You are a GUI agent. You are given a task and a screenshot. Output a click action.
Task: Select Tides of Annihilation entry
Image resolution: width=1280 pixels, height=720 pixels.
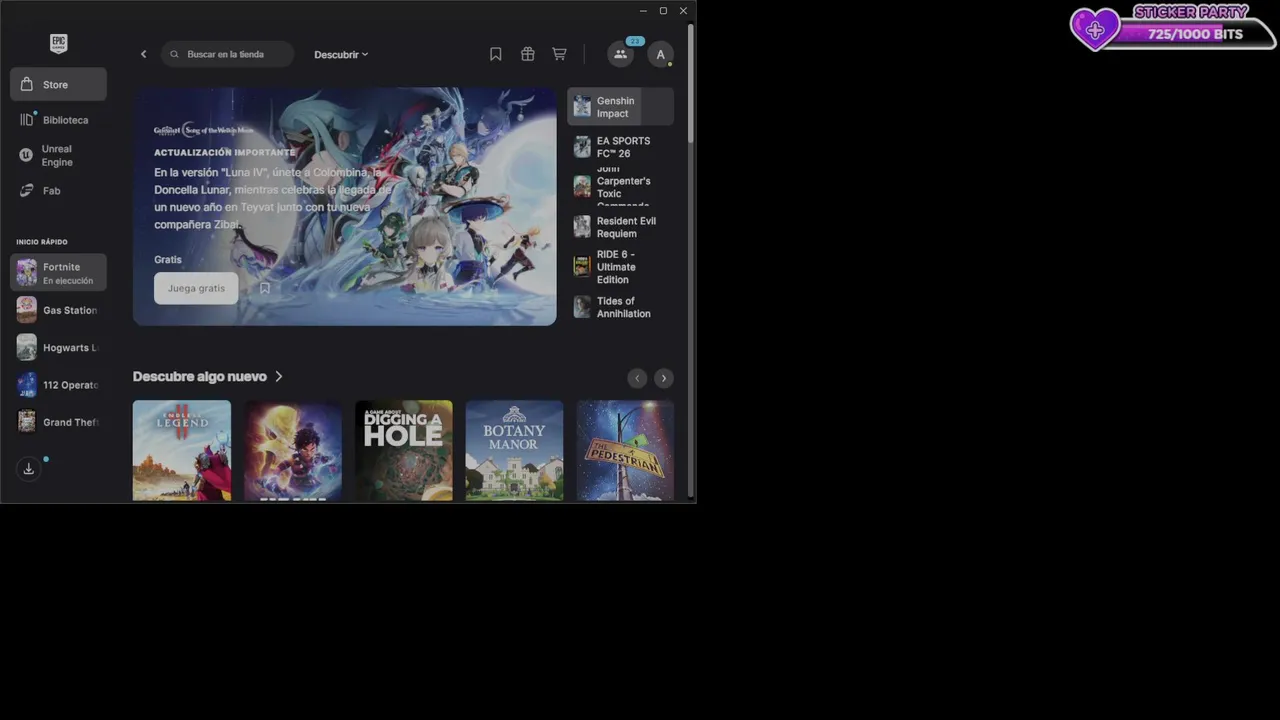point(620,307)
